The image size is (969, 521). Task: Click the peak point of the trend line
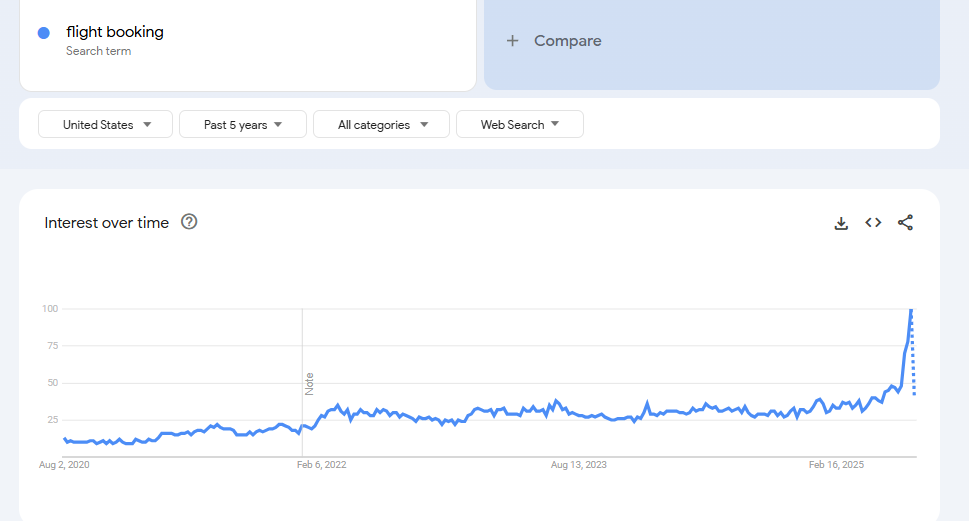click(912, 309)
